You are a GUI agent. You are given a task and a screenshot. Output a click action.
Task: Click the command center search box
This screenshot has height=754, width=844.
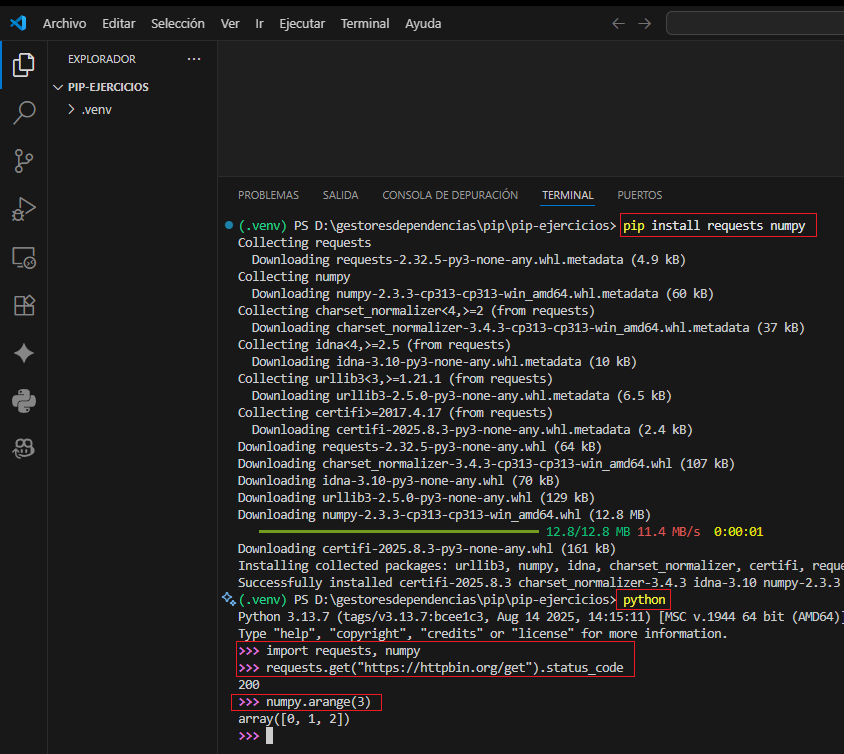755,23
